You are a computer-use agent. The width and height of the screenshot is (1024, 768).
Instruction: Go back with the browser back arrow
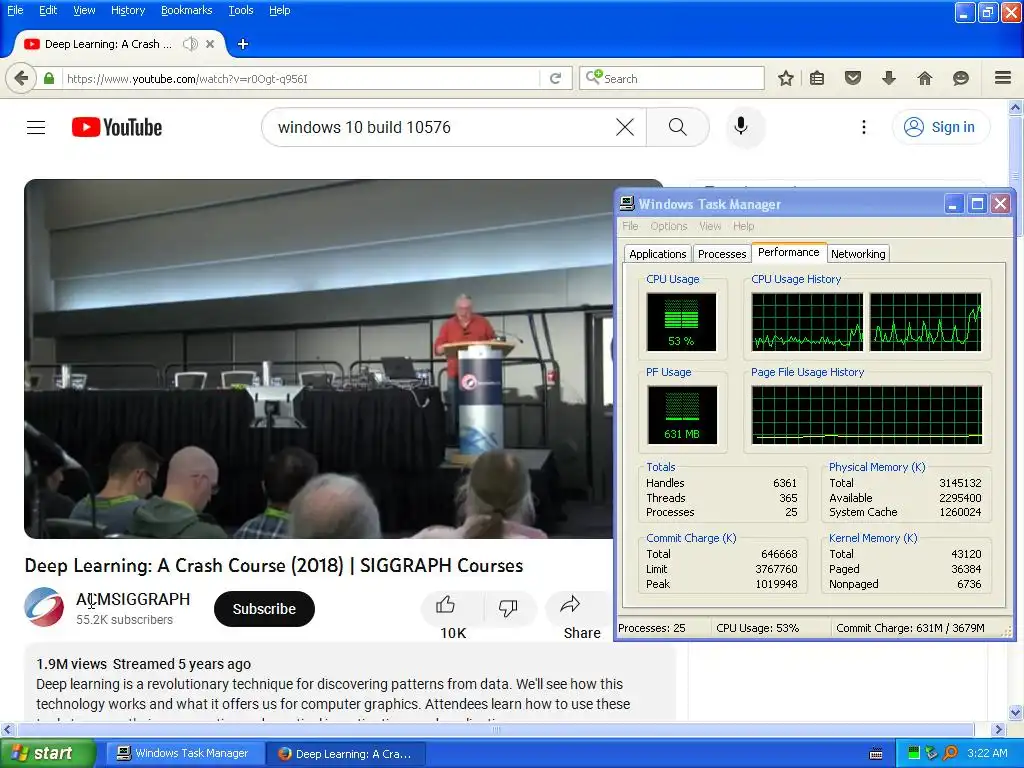20,78
